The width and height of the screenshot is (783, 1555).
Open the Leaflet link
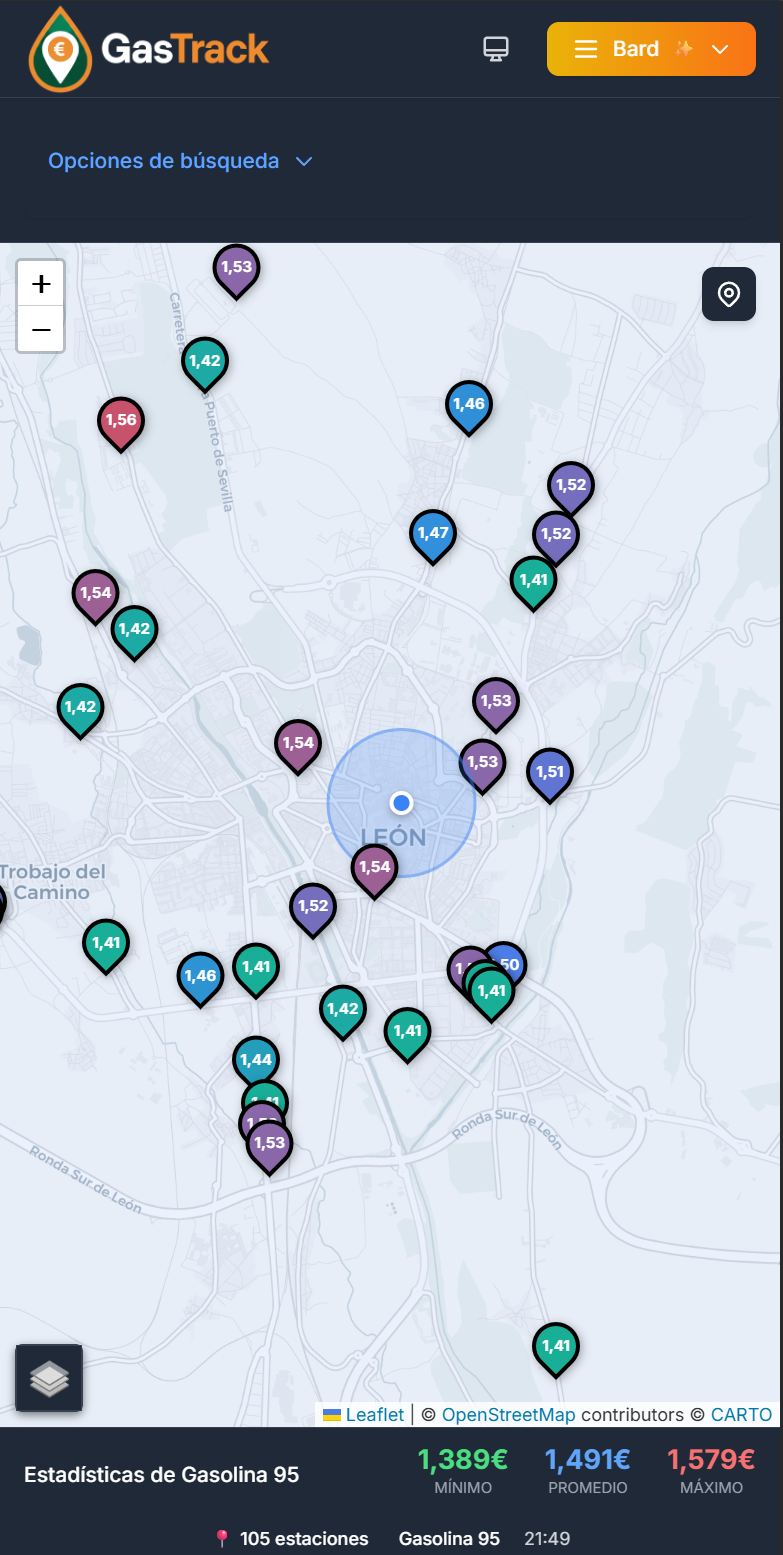coord(364,1415)
